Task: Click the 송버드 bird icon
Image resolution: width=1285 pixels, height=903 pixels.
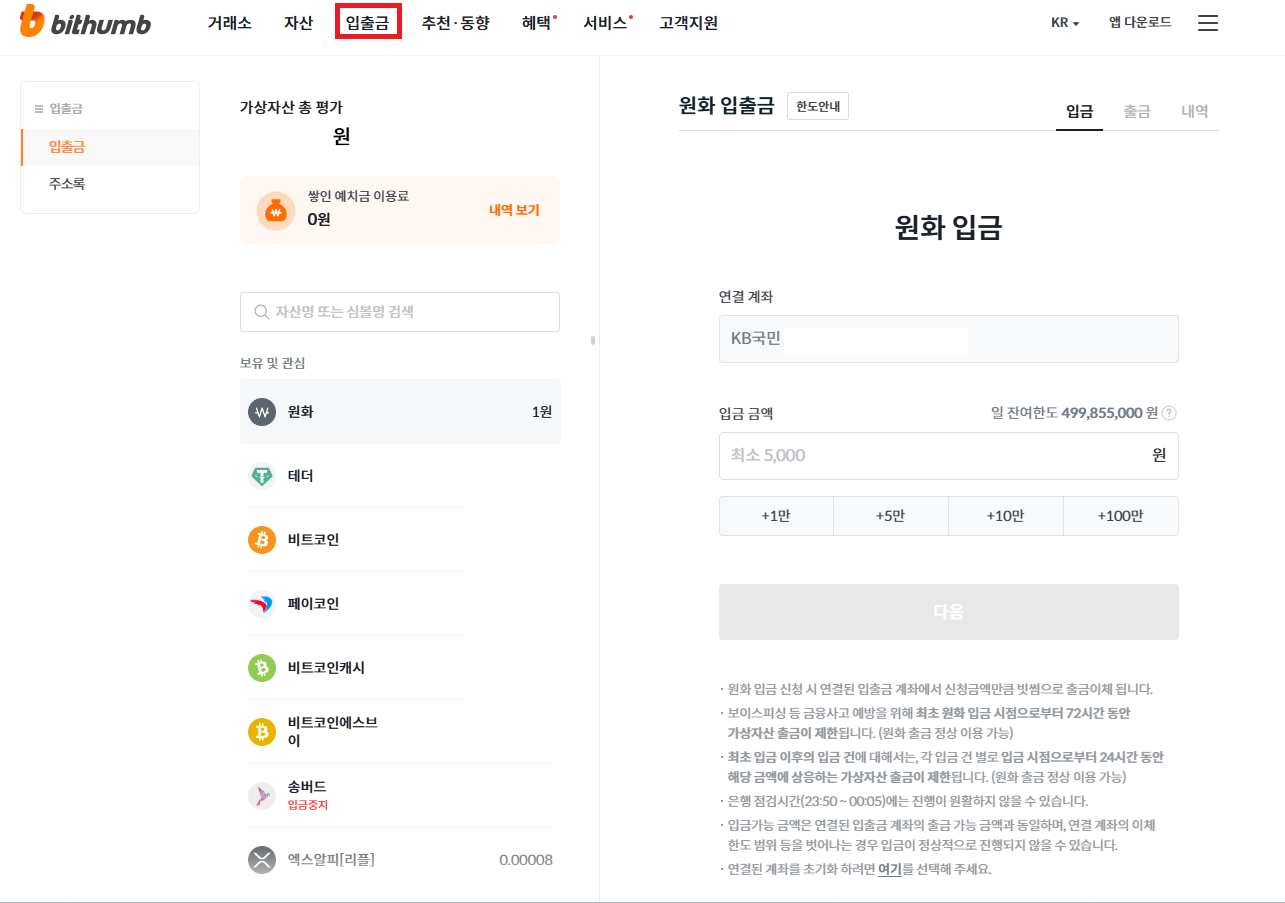Action: tap(262, 796)
